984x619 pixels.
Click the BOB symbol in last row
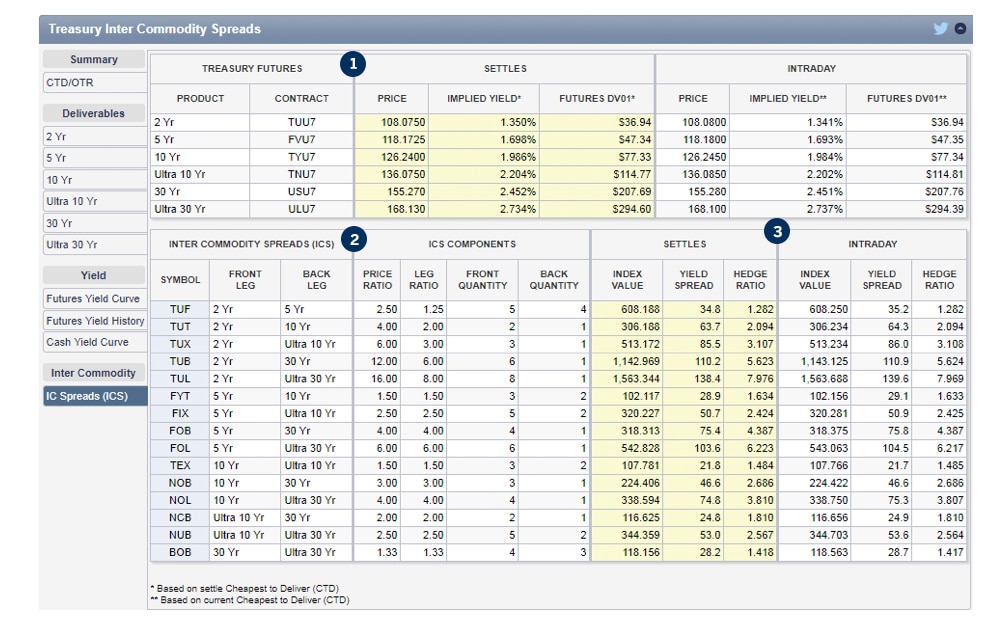coord(180,552)
